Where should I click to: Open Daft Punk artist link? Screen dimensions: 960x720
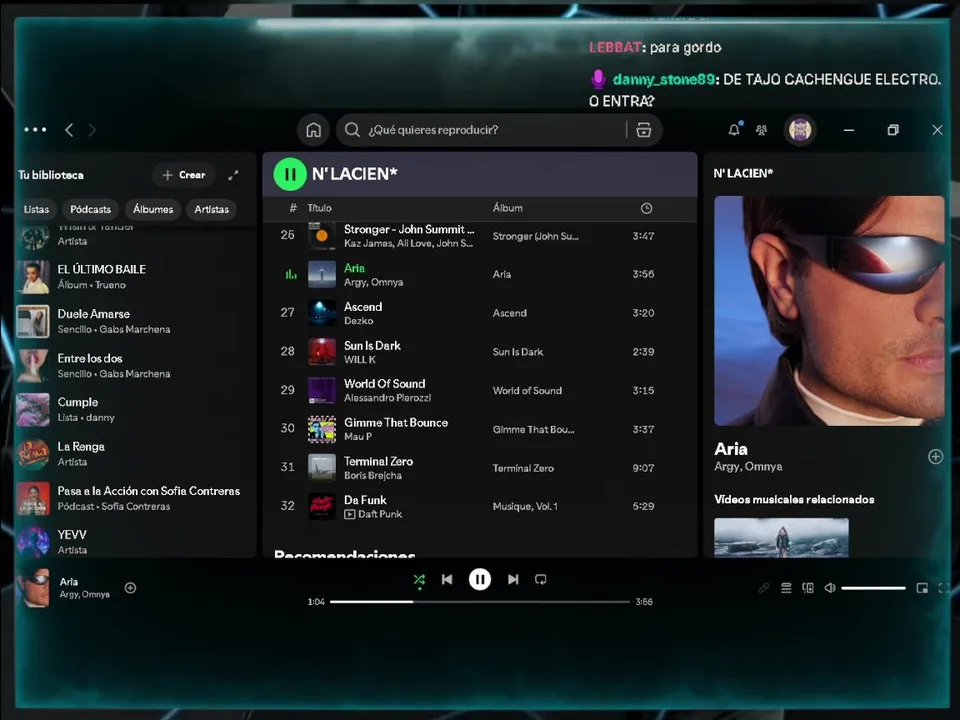pyautogui.click(x=380, y=514)
